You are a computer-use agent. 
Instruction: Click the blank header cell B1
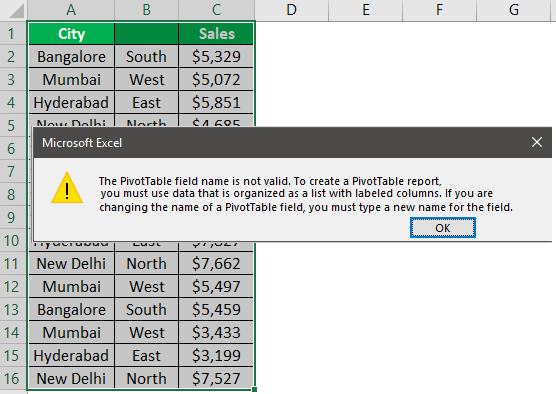click(146, 34)
